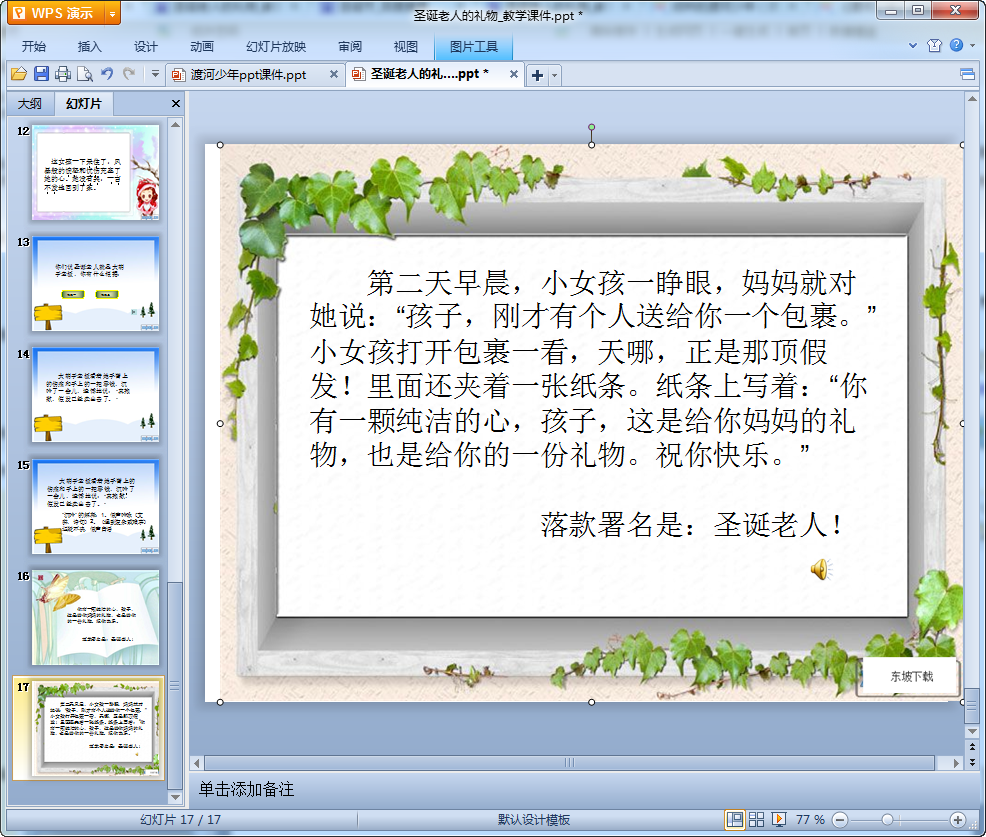Select slide 13 thumbnail
The height and width of the screenshot is (837, 986).
[96, 284]
